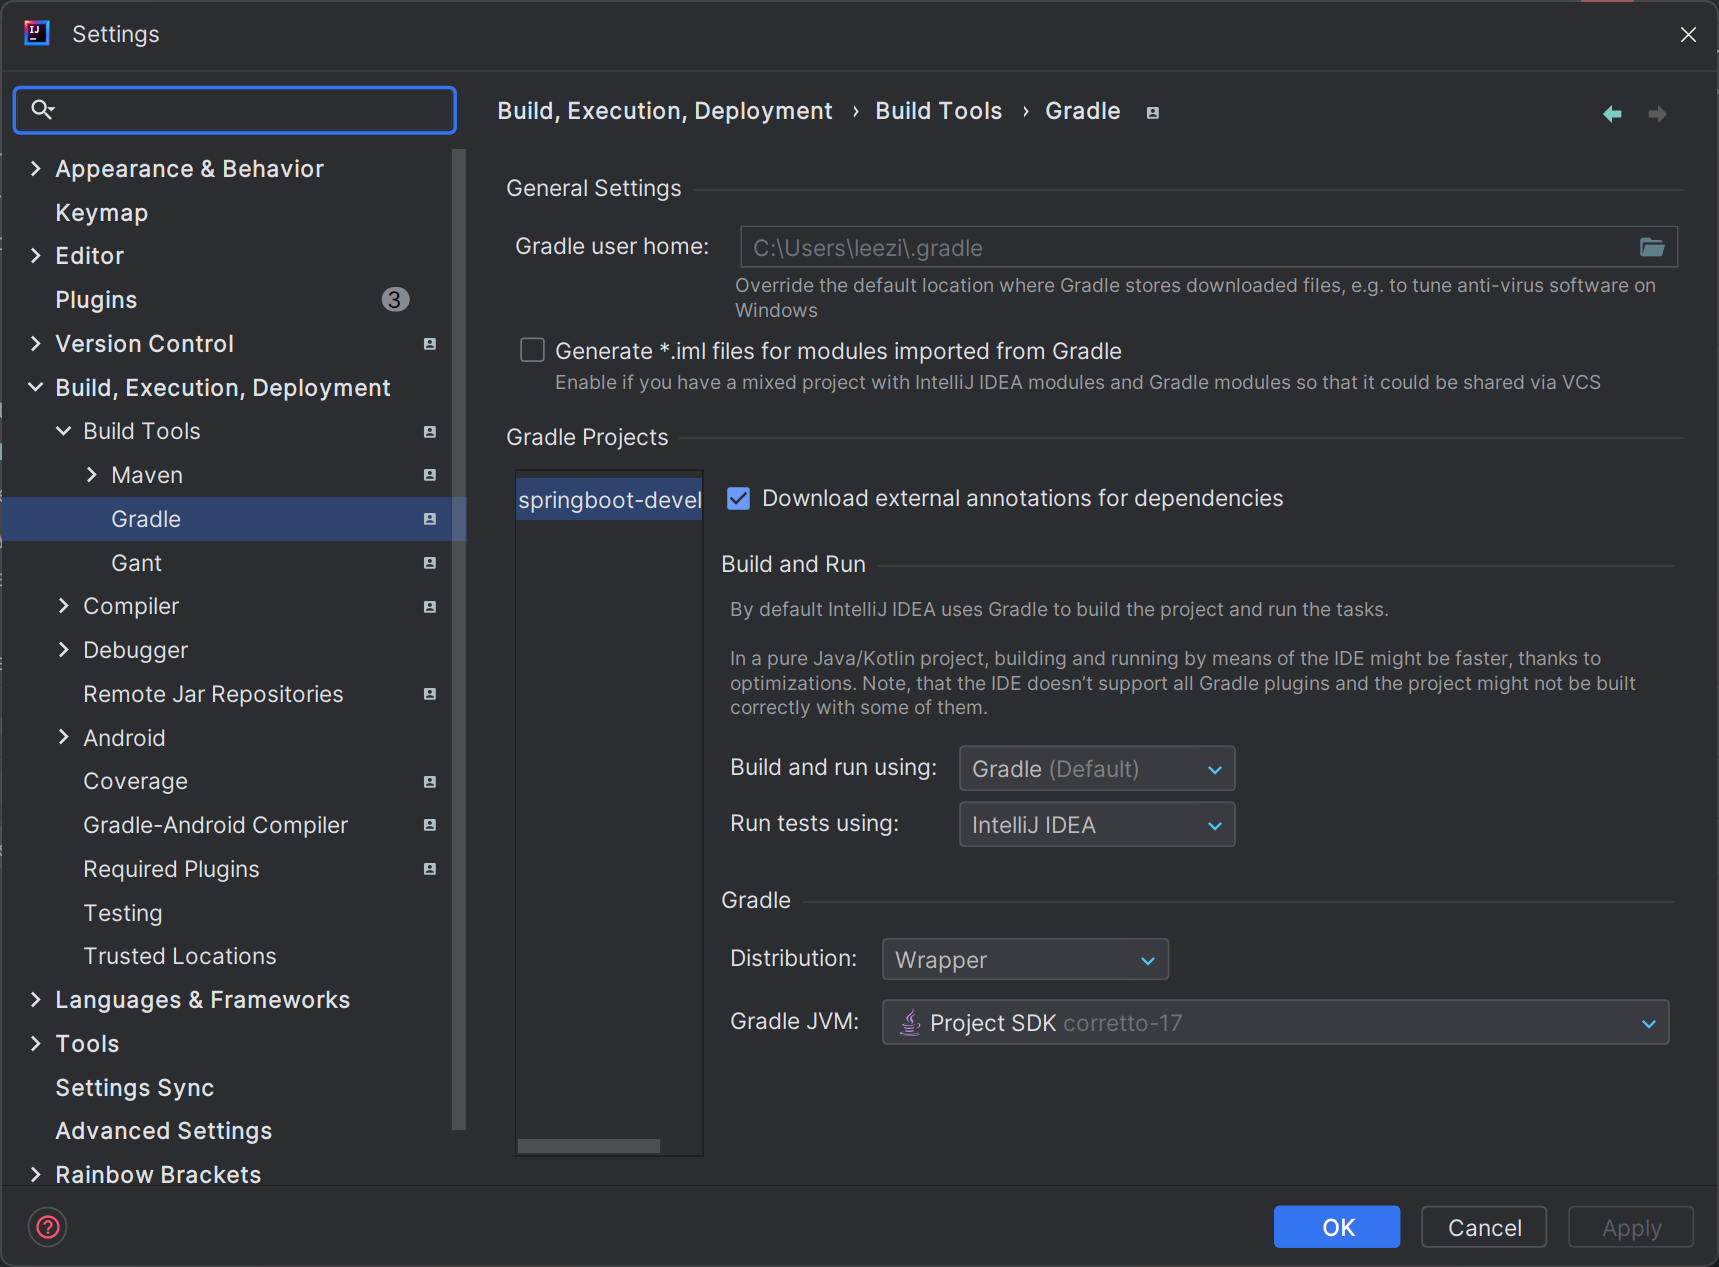Open Remote Jar Repositories settings
The width and height of the screenshot is (1719, 1267).
tap(213, 694)
